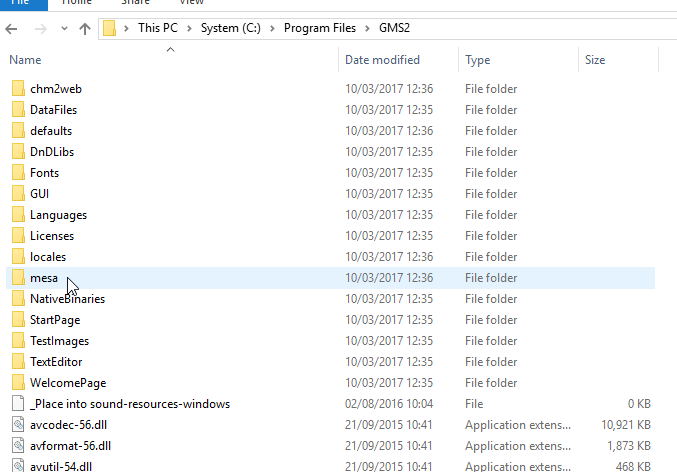Select the Languages folder icon
Image resolution: width=677 pixels, height=472 pixels.
click(x=18, y=215)
